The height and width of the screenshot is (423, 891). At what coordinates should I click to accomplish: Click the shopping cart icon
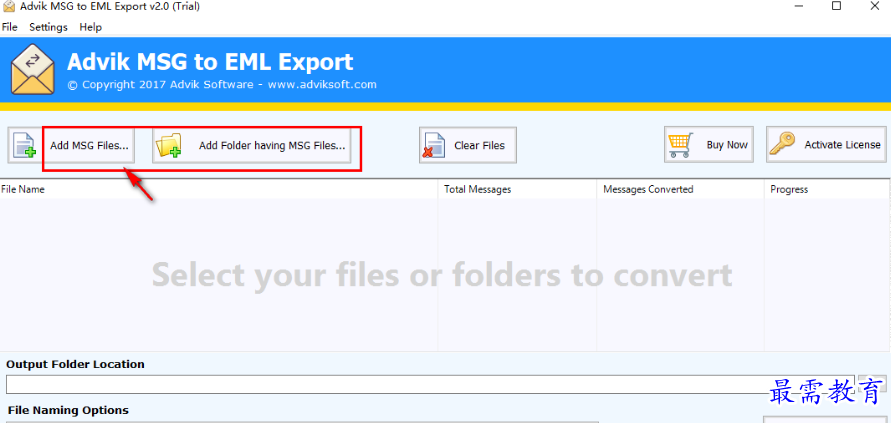point(681,145)
